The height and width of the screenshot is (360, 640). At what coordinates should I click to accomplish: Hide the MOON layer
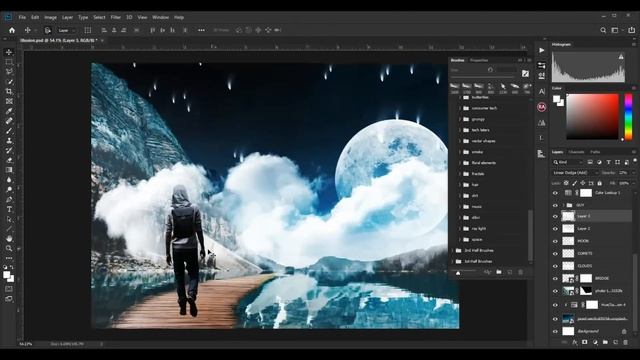[555, 241]
